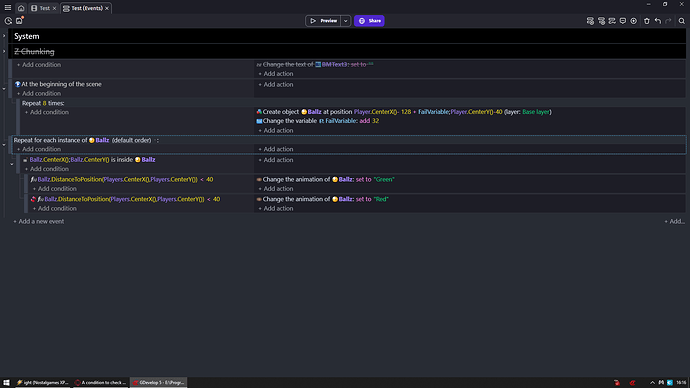
Task: Collapse the Repeat for each Ballz event
Action: click(4, 145)
